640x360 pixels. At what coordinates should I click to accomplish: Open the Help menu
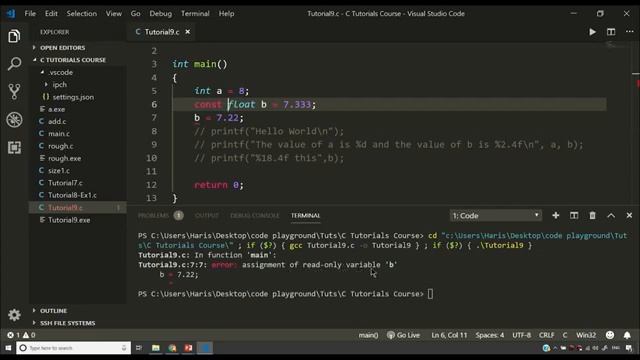point(226,13)
